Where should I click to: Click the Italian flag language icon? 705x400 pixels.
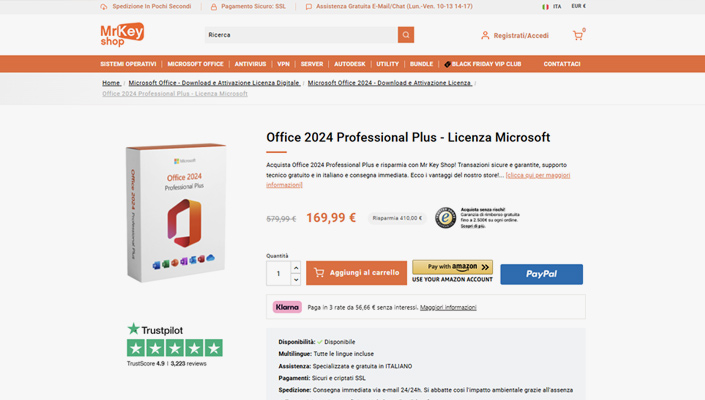pyautogui.click(x=545, y=6)
